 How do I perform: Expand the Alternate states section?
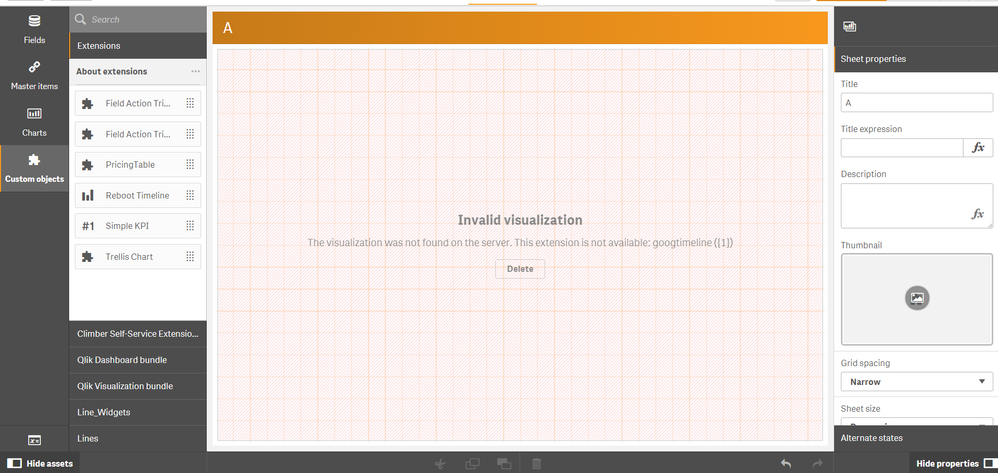click(x=916, y=438)
